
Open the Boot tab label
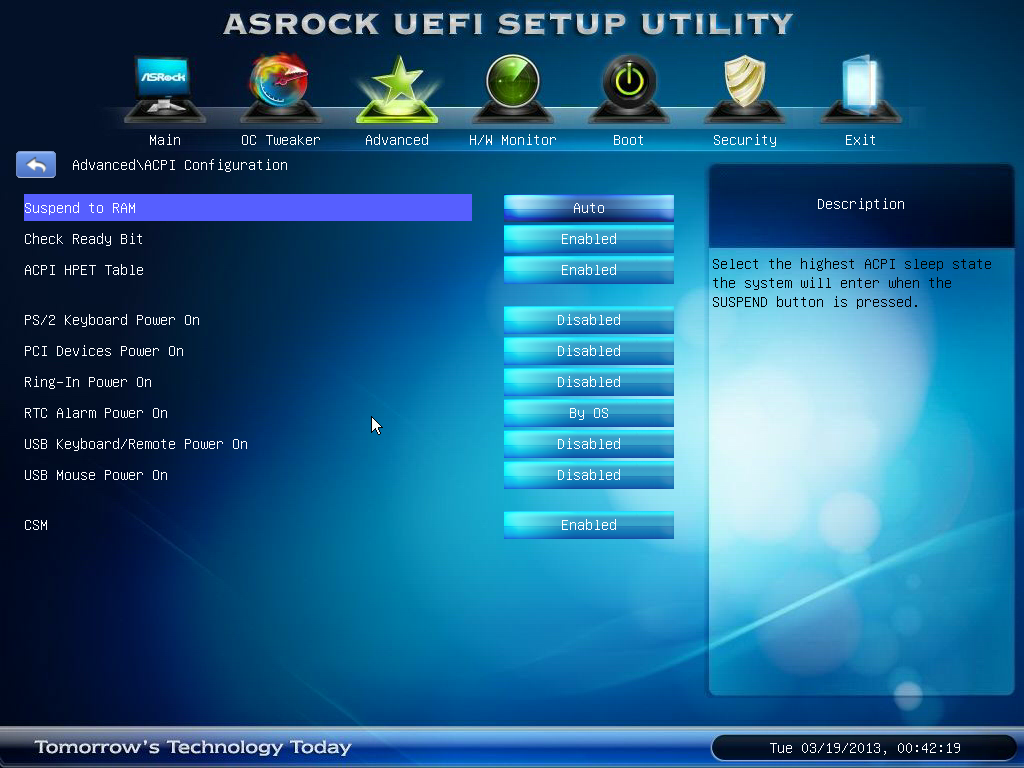[x=628, y=140]
